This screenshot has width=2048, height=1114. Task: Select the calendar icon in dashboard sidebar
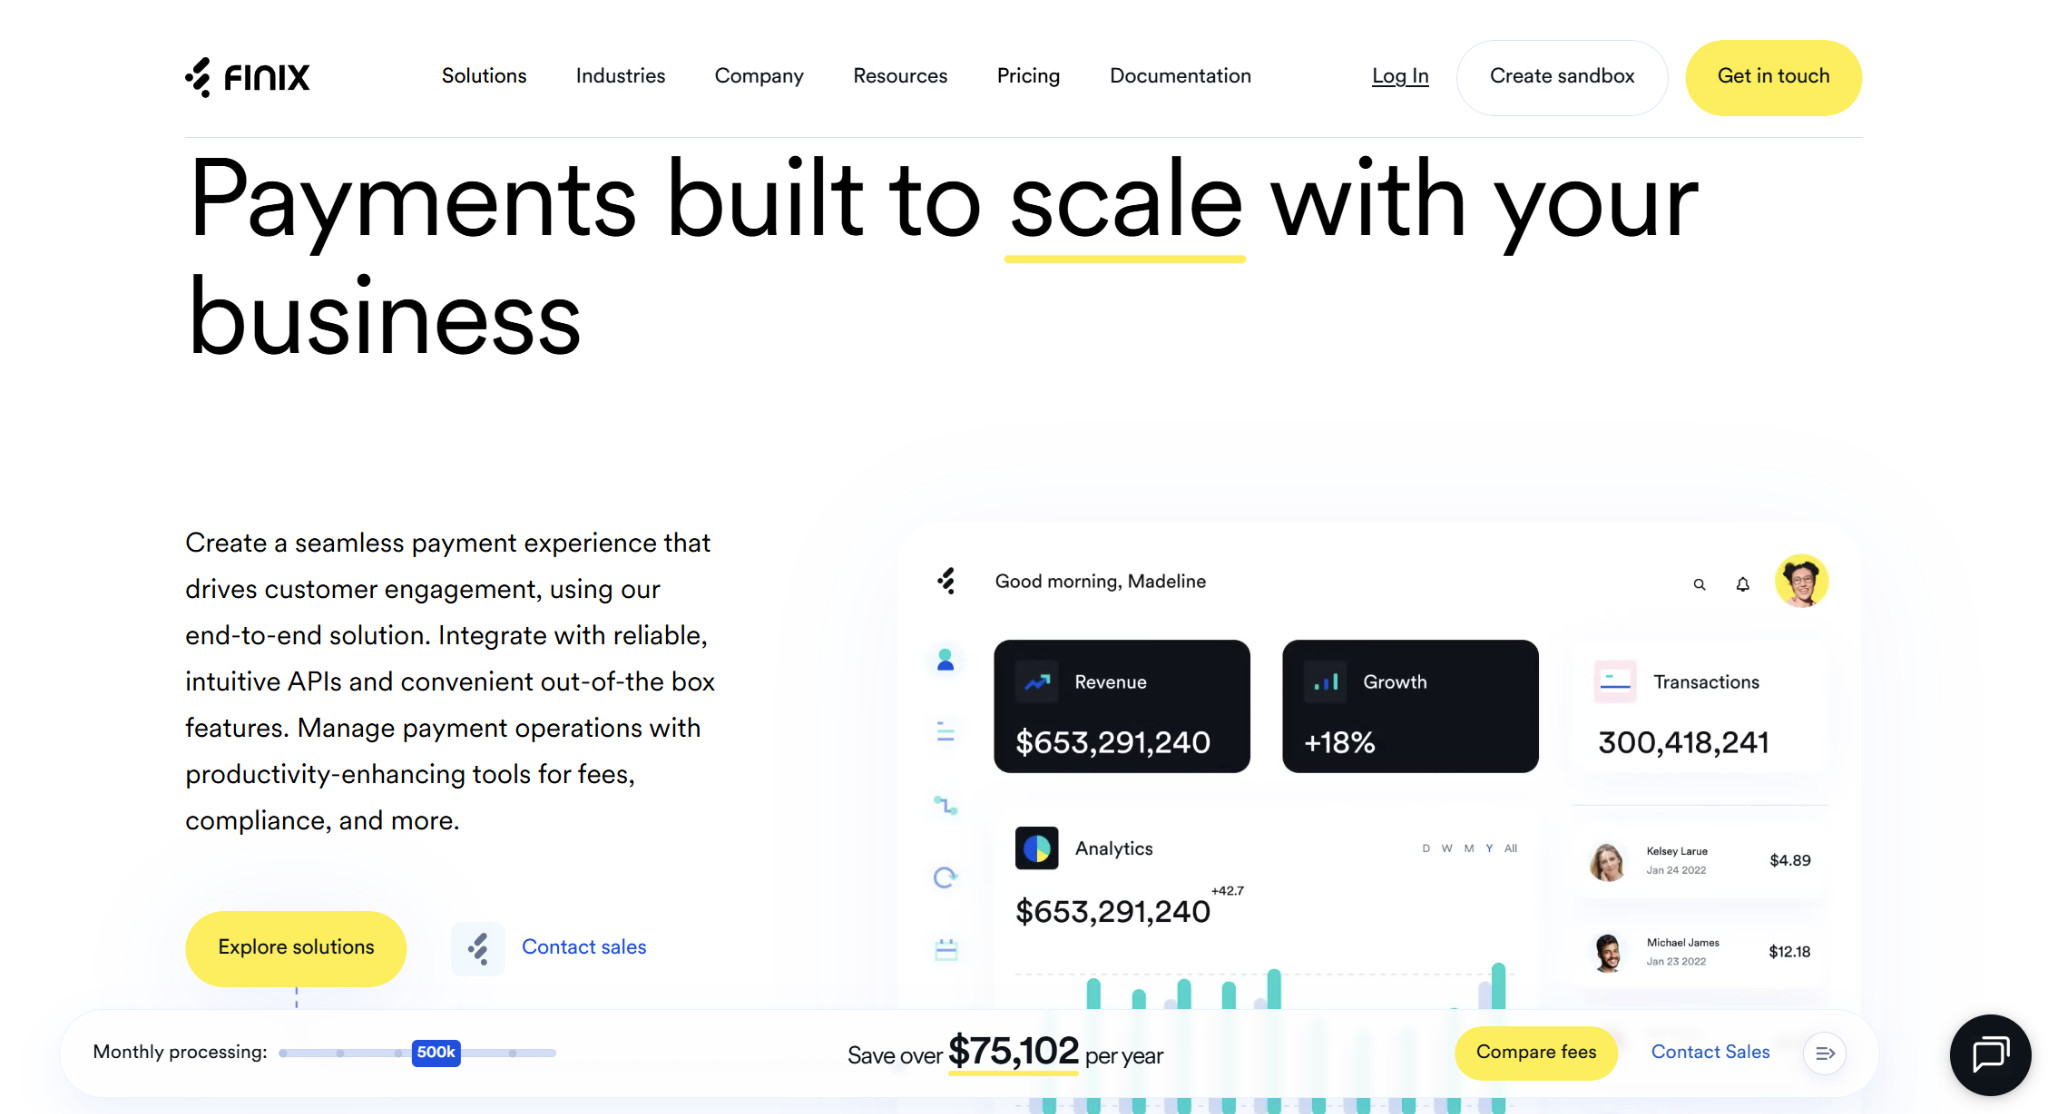tap(946, 949)
